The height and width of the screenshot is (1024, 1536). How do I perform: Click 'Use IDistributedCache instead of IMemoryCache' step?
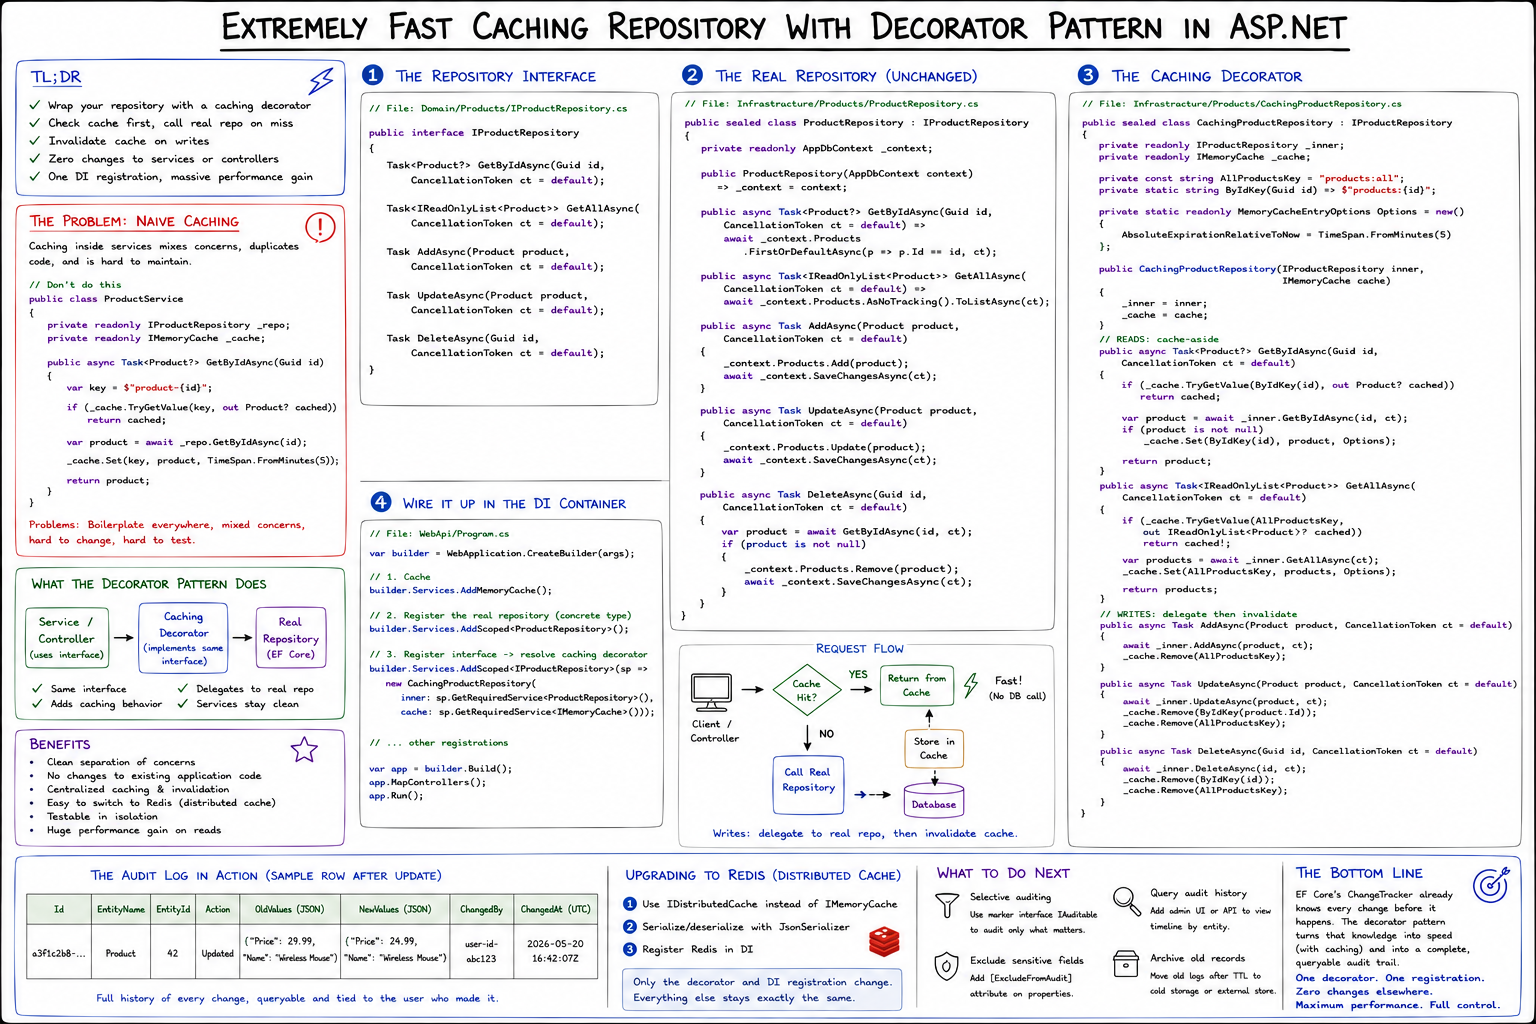pyautogui.click(x=761, y=904)
